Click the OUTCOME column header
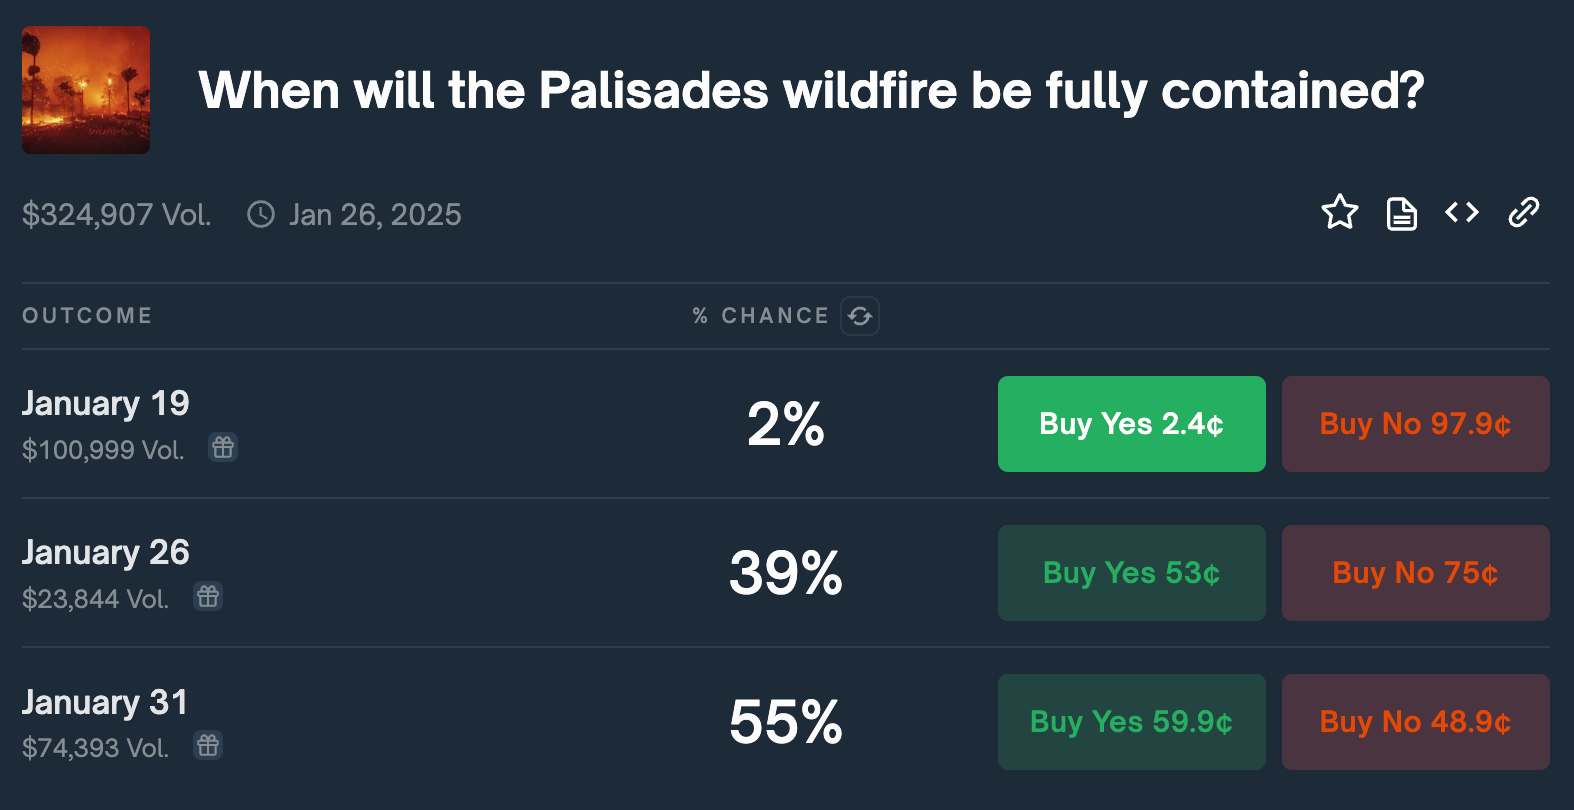 (x=87, y=315)
